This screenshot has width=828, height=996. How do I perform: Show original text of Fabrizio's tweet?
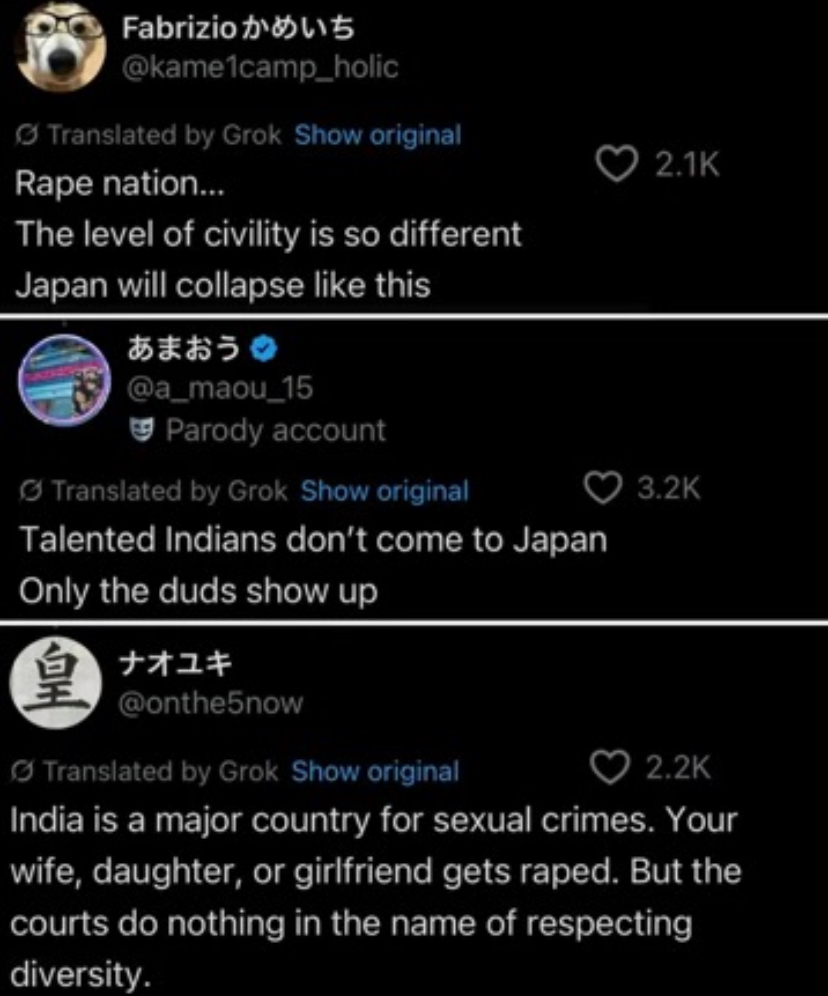click(x=377, y=135)
